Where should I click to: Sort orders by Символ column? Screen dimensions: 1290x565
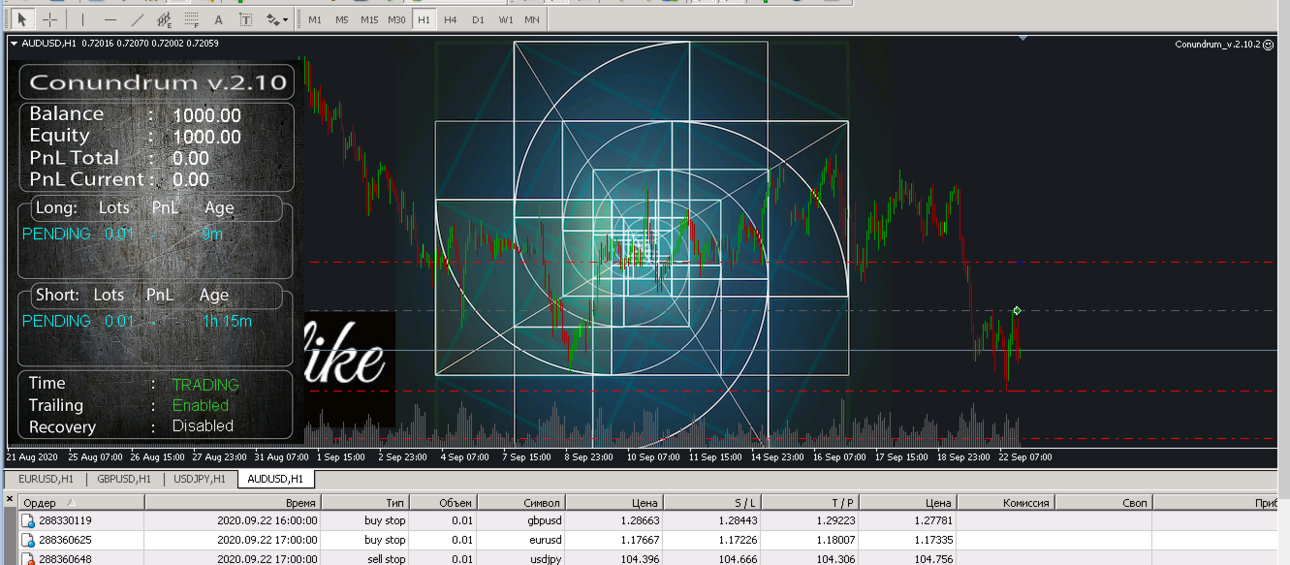[520, 503]
